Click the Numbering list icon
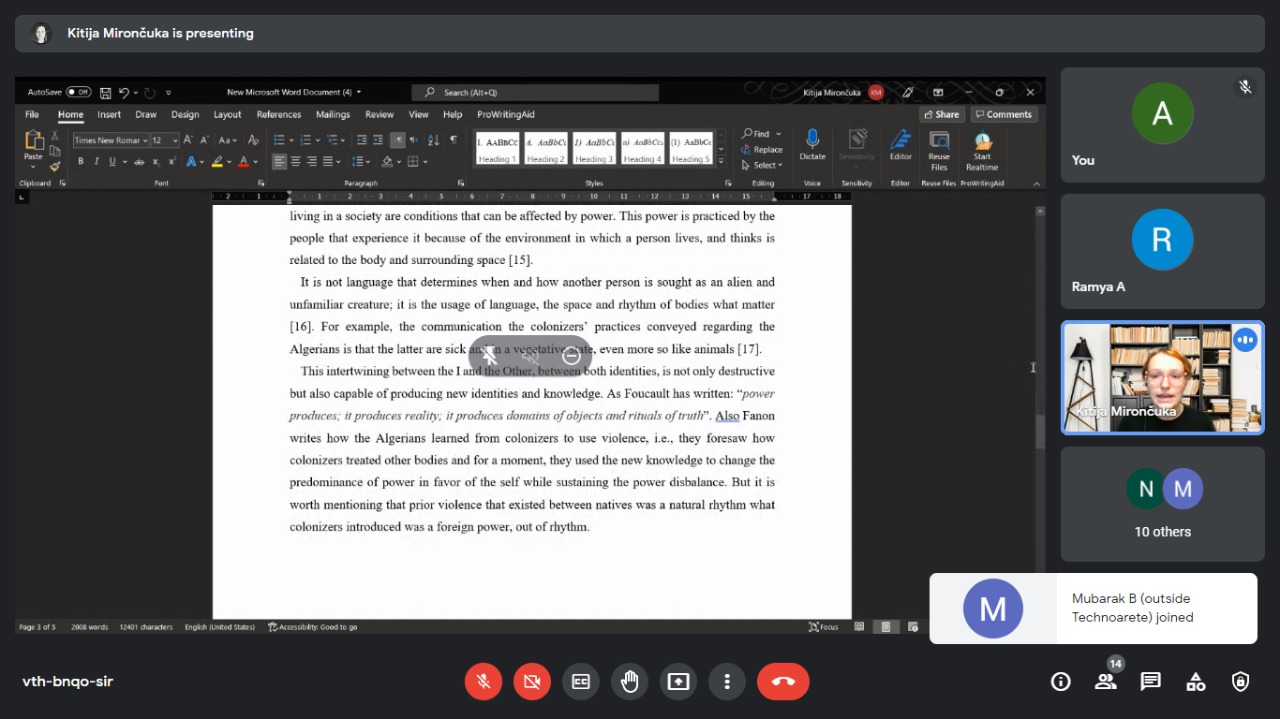The height and width of the screenshot is (719, 1280). (x=305, y=140)
